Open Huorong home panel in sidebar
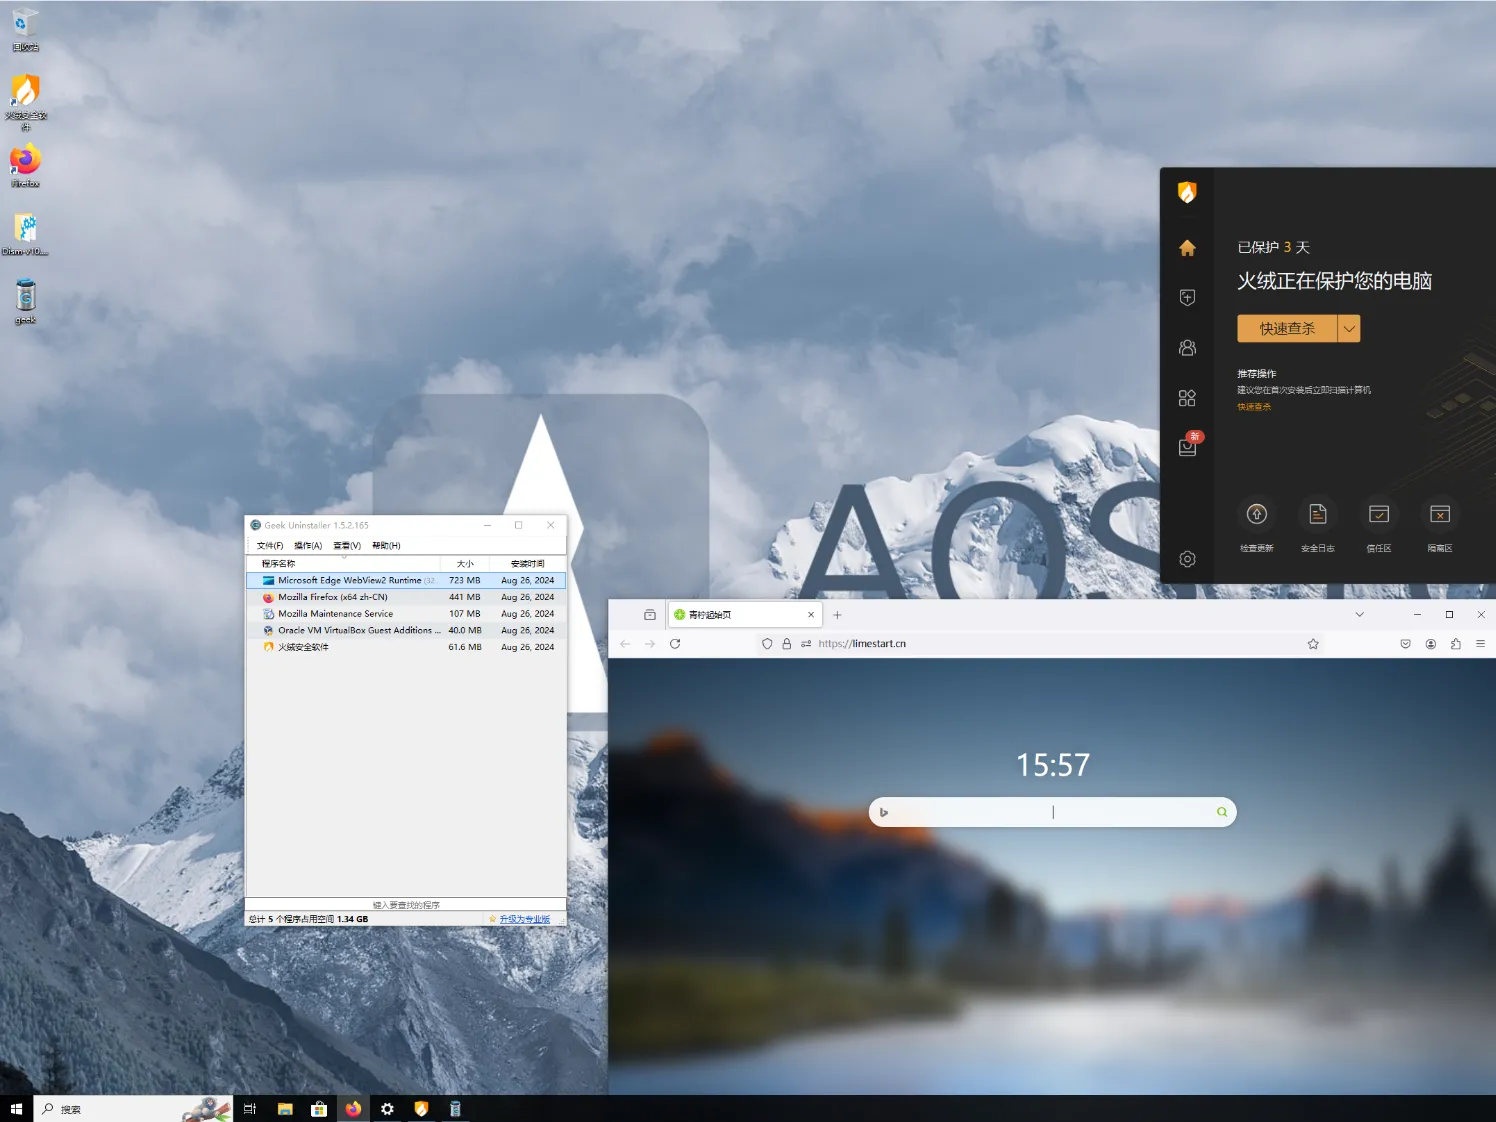This screenshot has height=1122, width=1496. coord(1187,247)
